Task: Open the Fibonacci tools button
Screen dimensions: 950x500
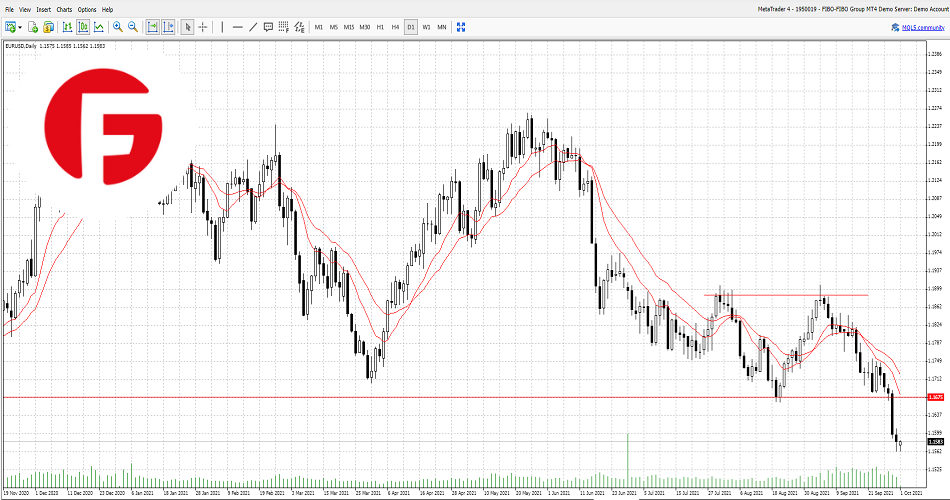Action: pos(284,27)
